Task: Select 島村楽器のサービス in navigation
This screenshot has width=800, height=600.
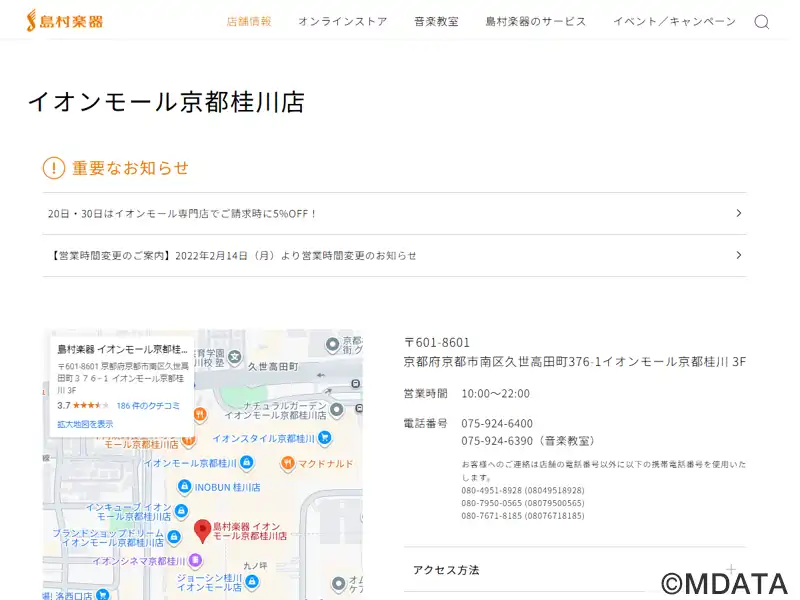Action: coord(535,22)
